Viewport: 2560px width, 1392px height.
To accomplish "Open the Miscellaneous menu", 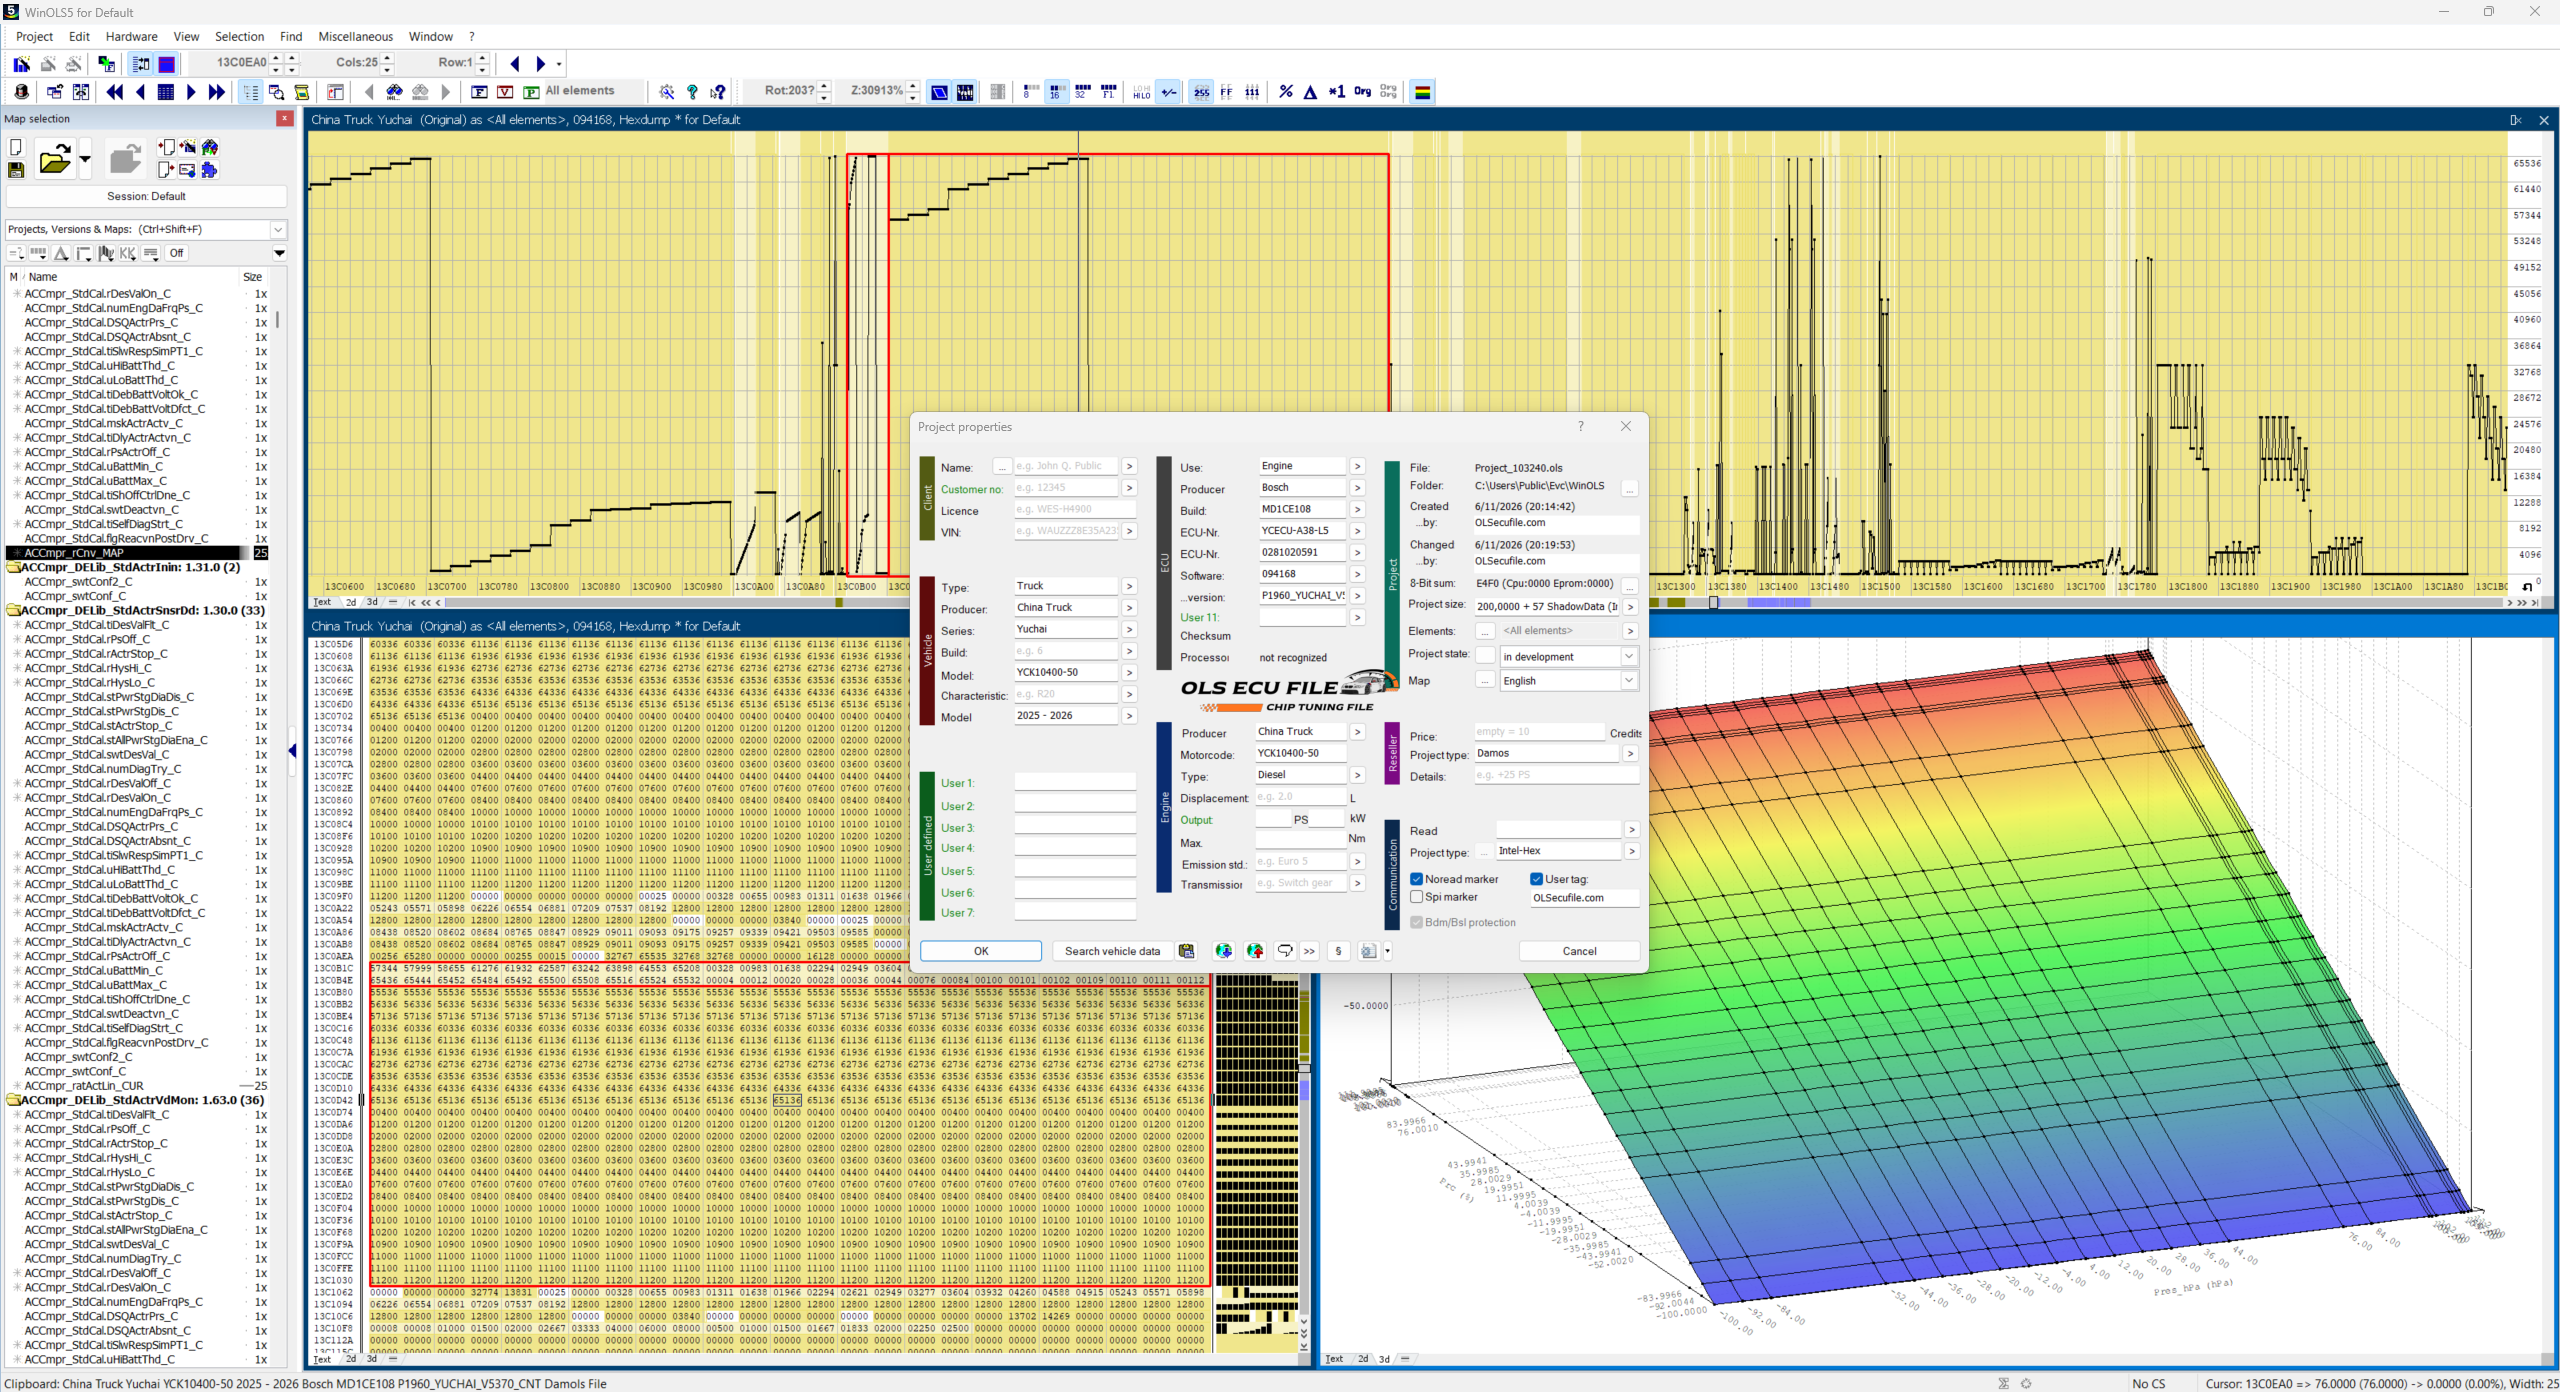I will point(355,37).
